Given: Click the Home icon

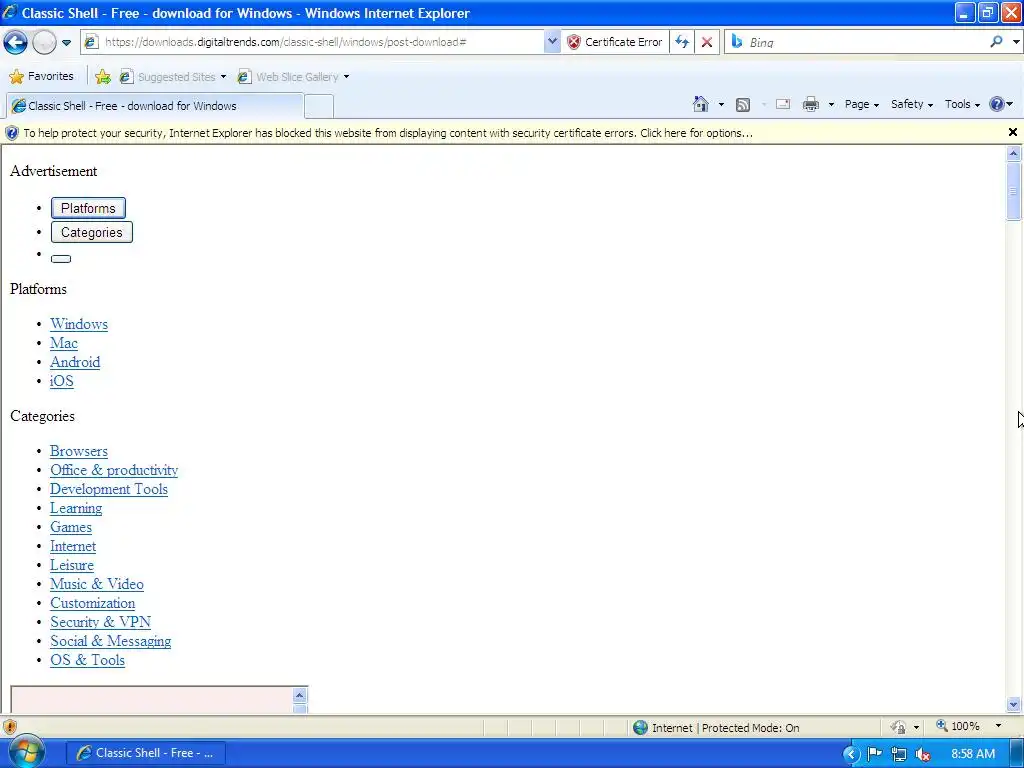Looking at the screenshot, I should (701, 104).
